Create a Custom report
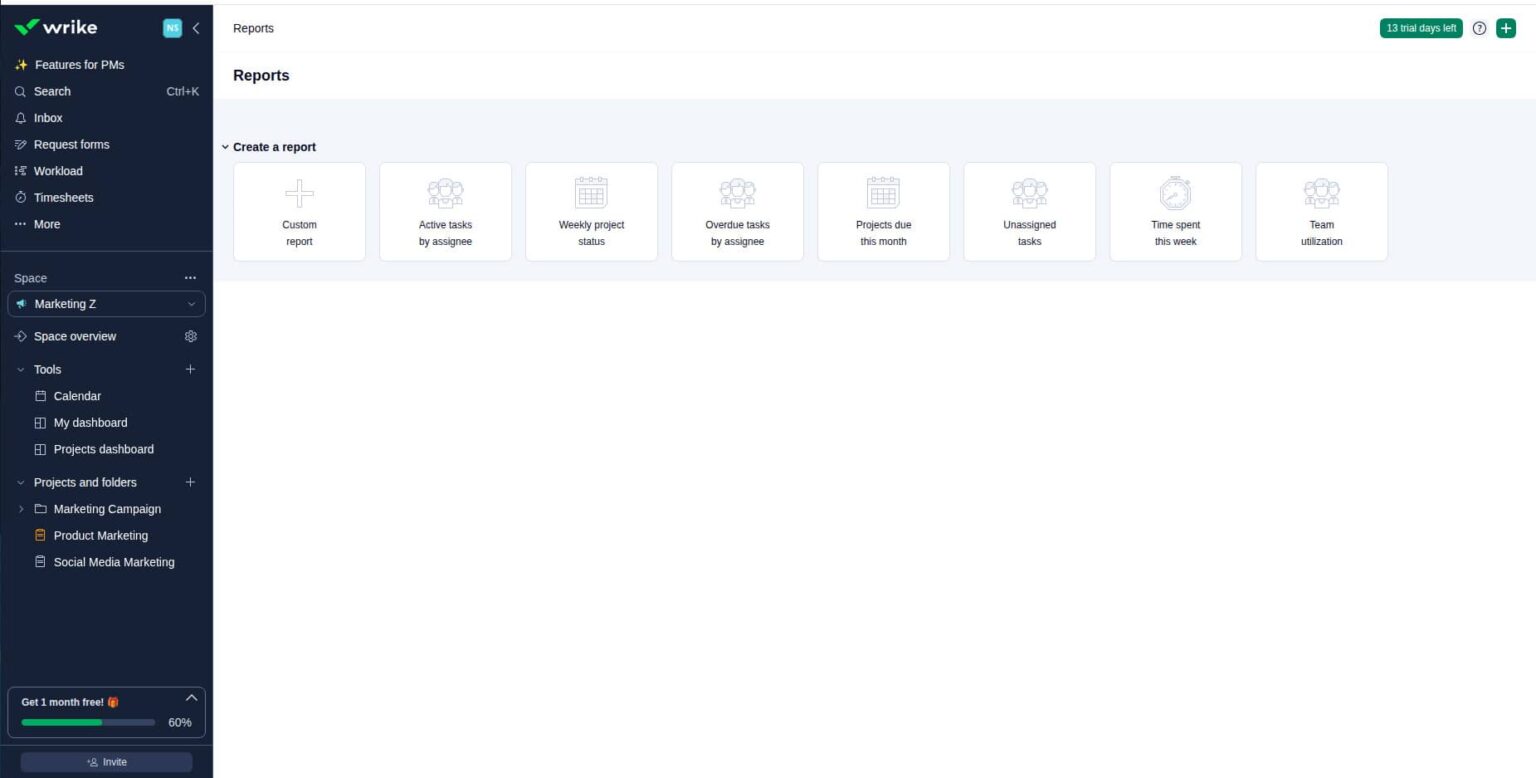 coord(299,211)
